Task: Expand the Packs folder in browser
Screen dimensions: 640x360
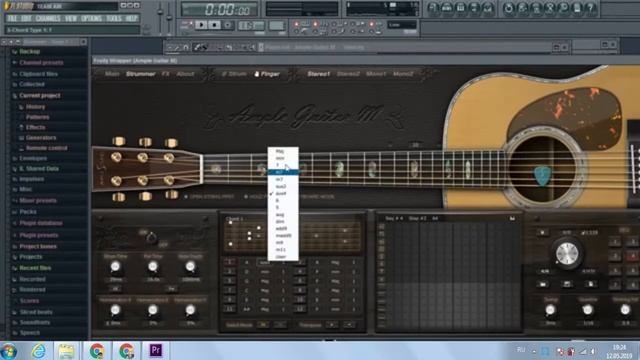Action: pyautogui.click(x=28, y=212)
